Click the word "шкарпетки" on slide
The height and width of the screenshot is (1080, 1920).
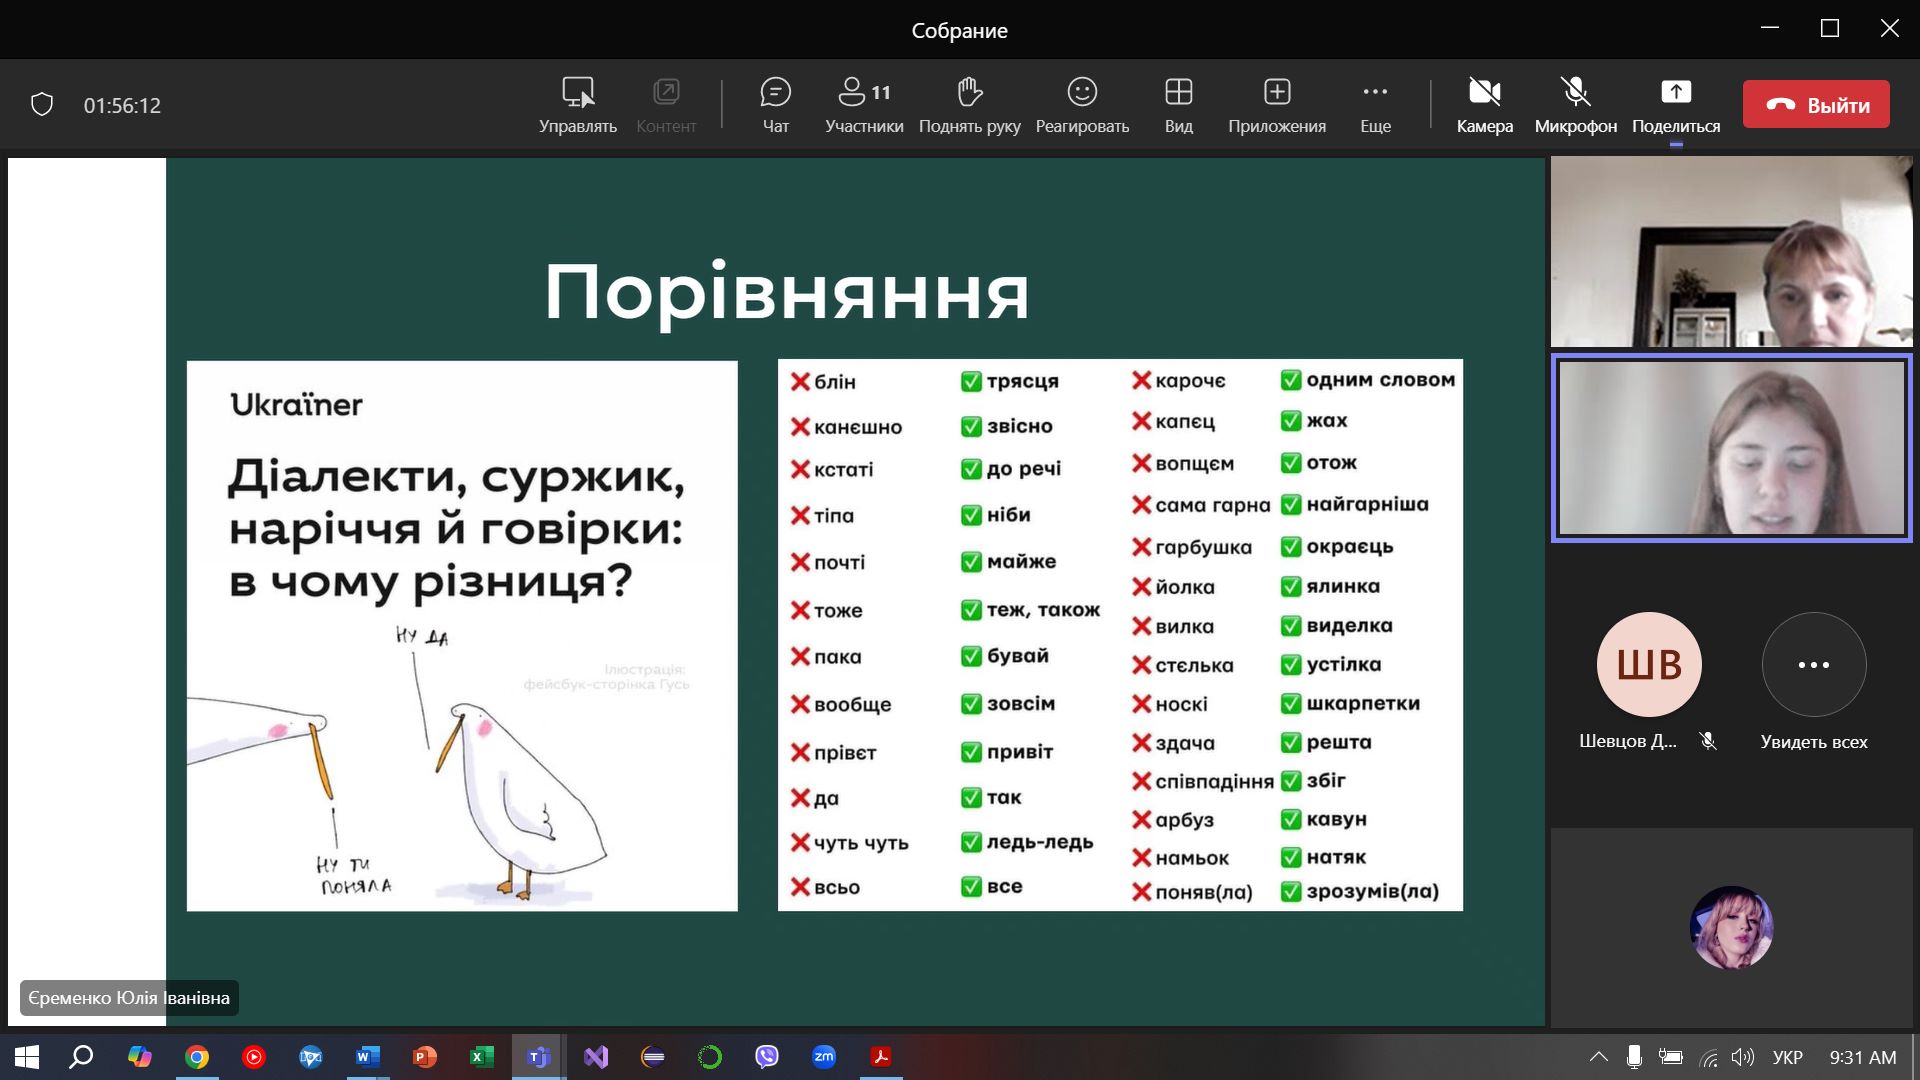point(1363,703)
